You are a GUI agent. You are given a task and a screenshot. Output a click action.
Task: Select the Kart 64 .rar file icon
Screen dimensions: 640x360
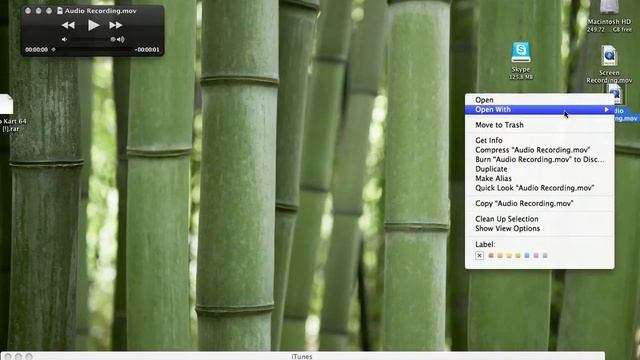coord(6,104)
